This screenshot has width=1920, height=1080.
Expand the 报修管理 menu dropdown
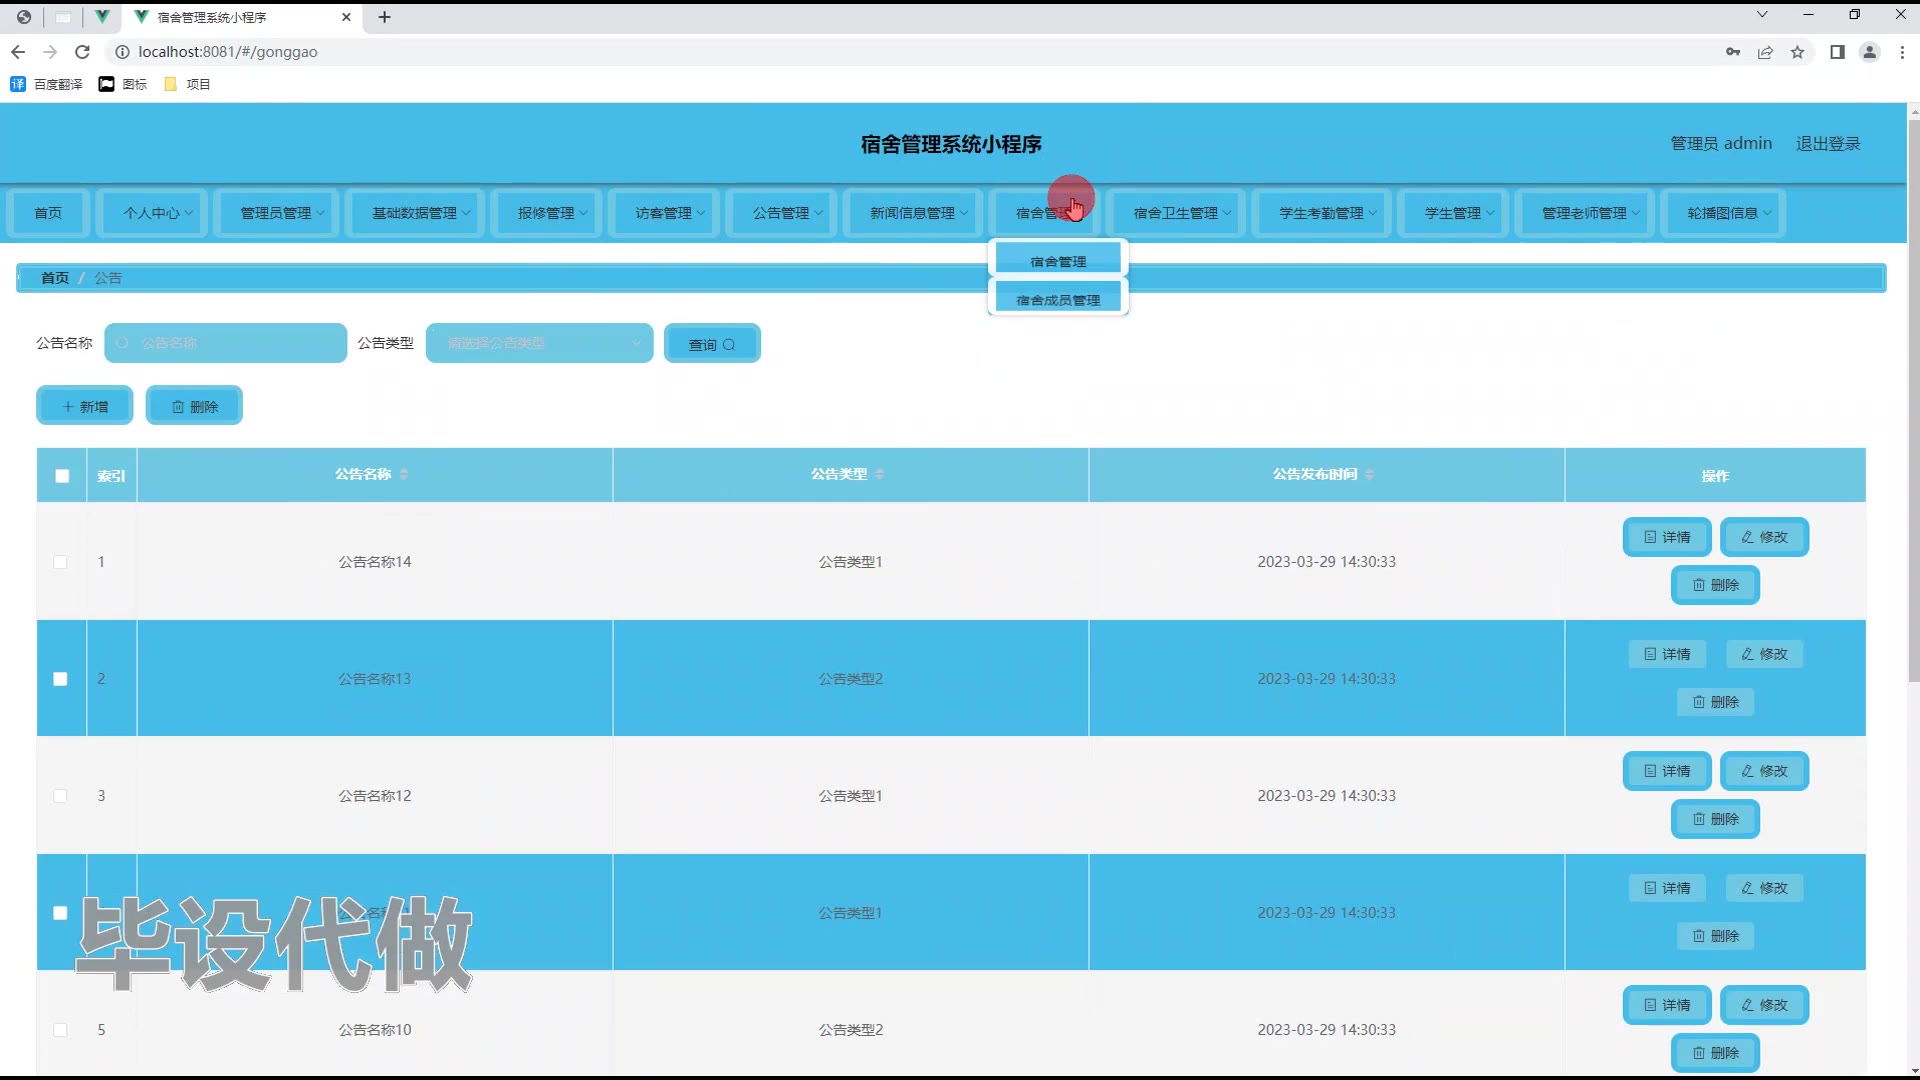pyautogui.click(x=551, y=213)
